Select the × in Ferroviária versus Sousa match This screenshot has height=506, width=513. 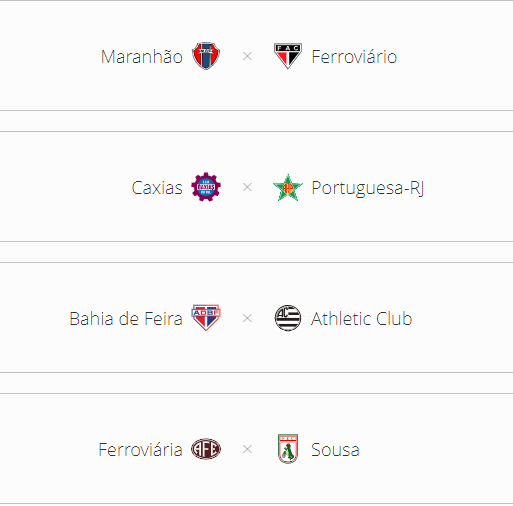(x=247, y=449)
